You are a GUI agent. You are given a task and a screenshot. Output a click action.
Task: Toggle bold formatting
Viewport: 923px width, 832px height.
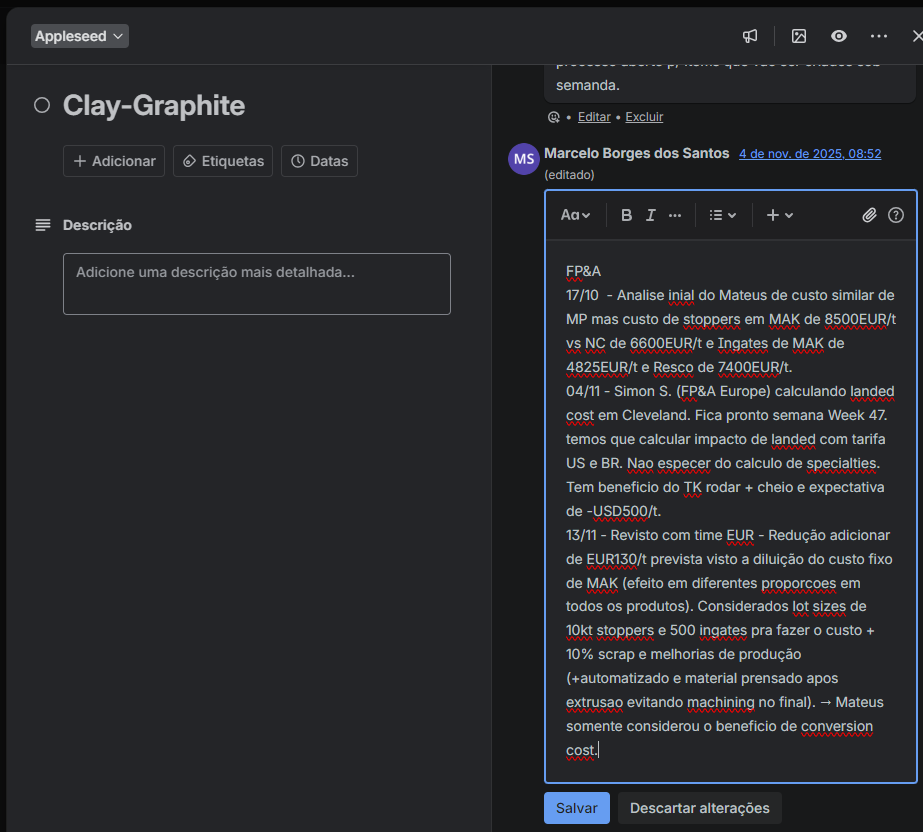pyautogui.click(x=626, y=216)
